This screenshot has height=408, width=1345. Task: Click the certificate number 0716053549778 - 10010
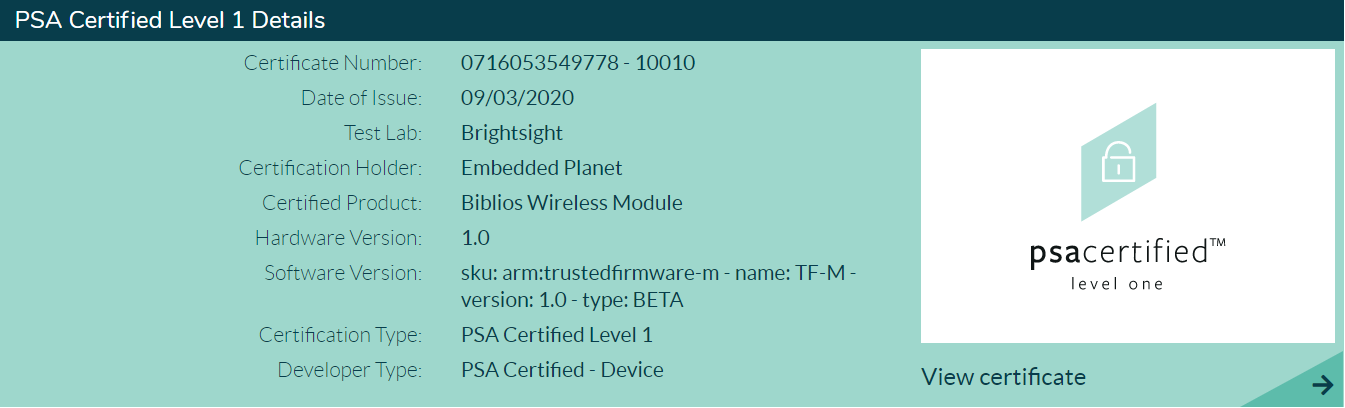click(x=578, y=63)
